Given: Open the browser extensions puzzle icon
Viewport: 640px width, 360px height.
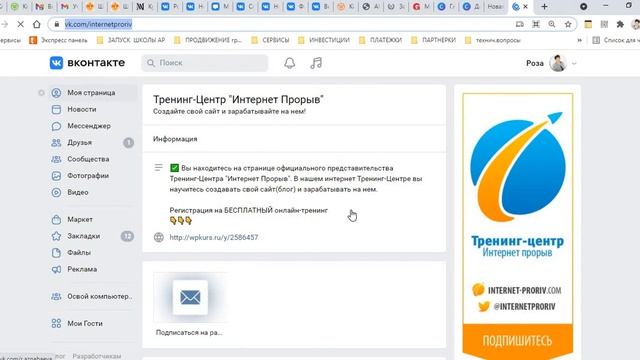Looking at the screenshot, I should pos(620,24).
